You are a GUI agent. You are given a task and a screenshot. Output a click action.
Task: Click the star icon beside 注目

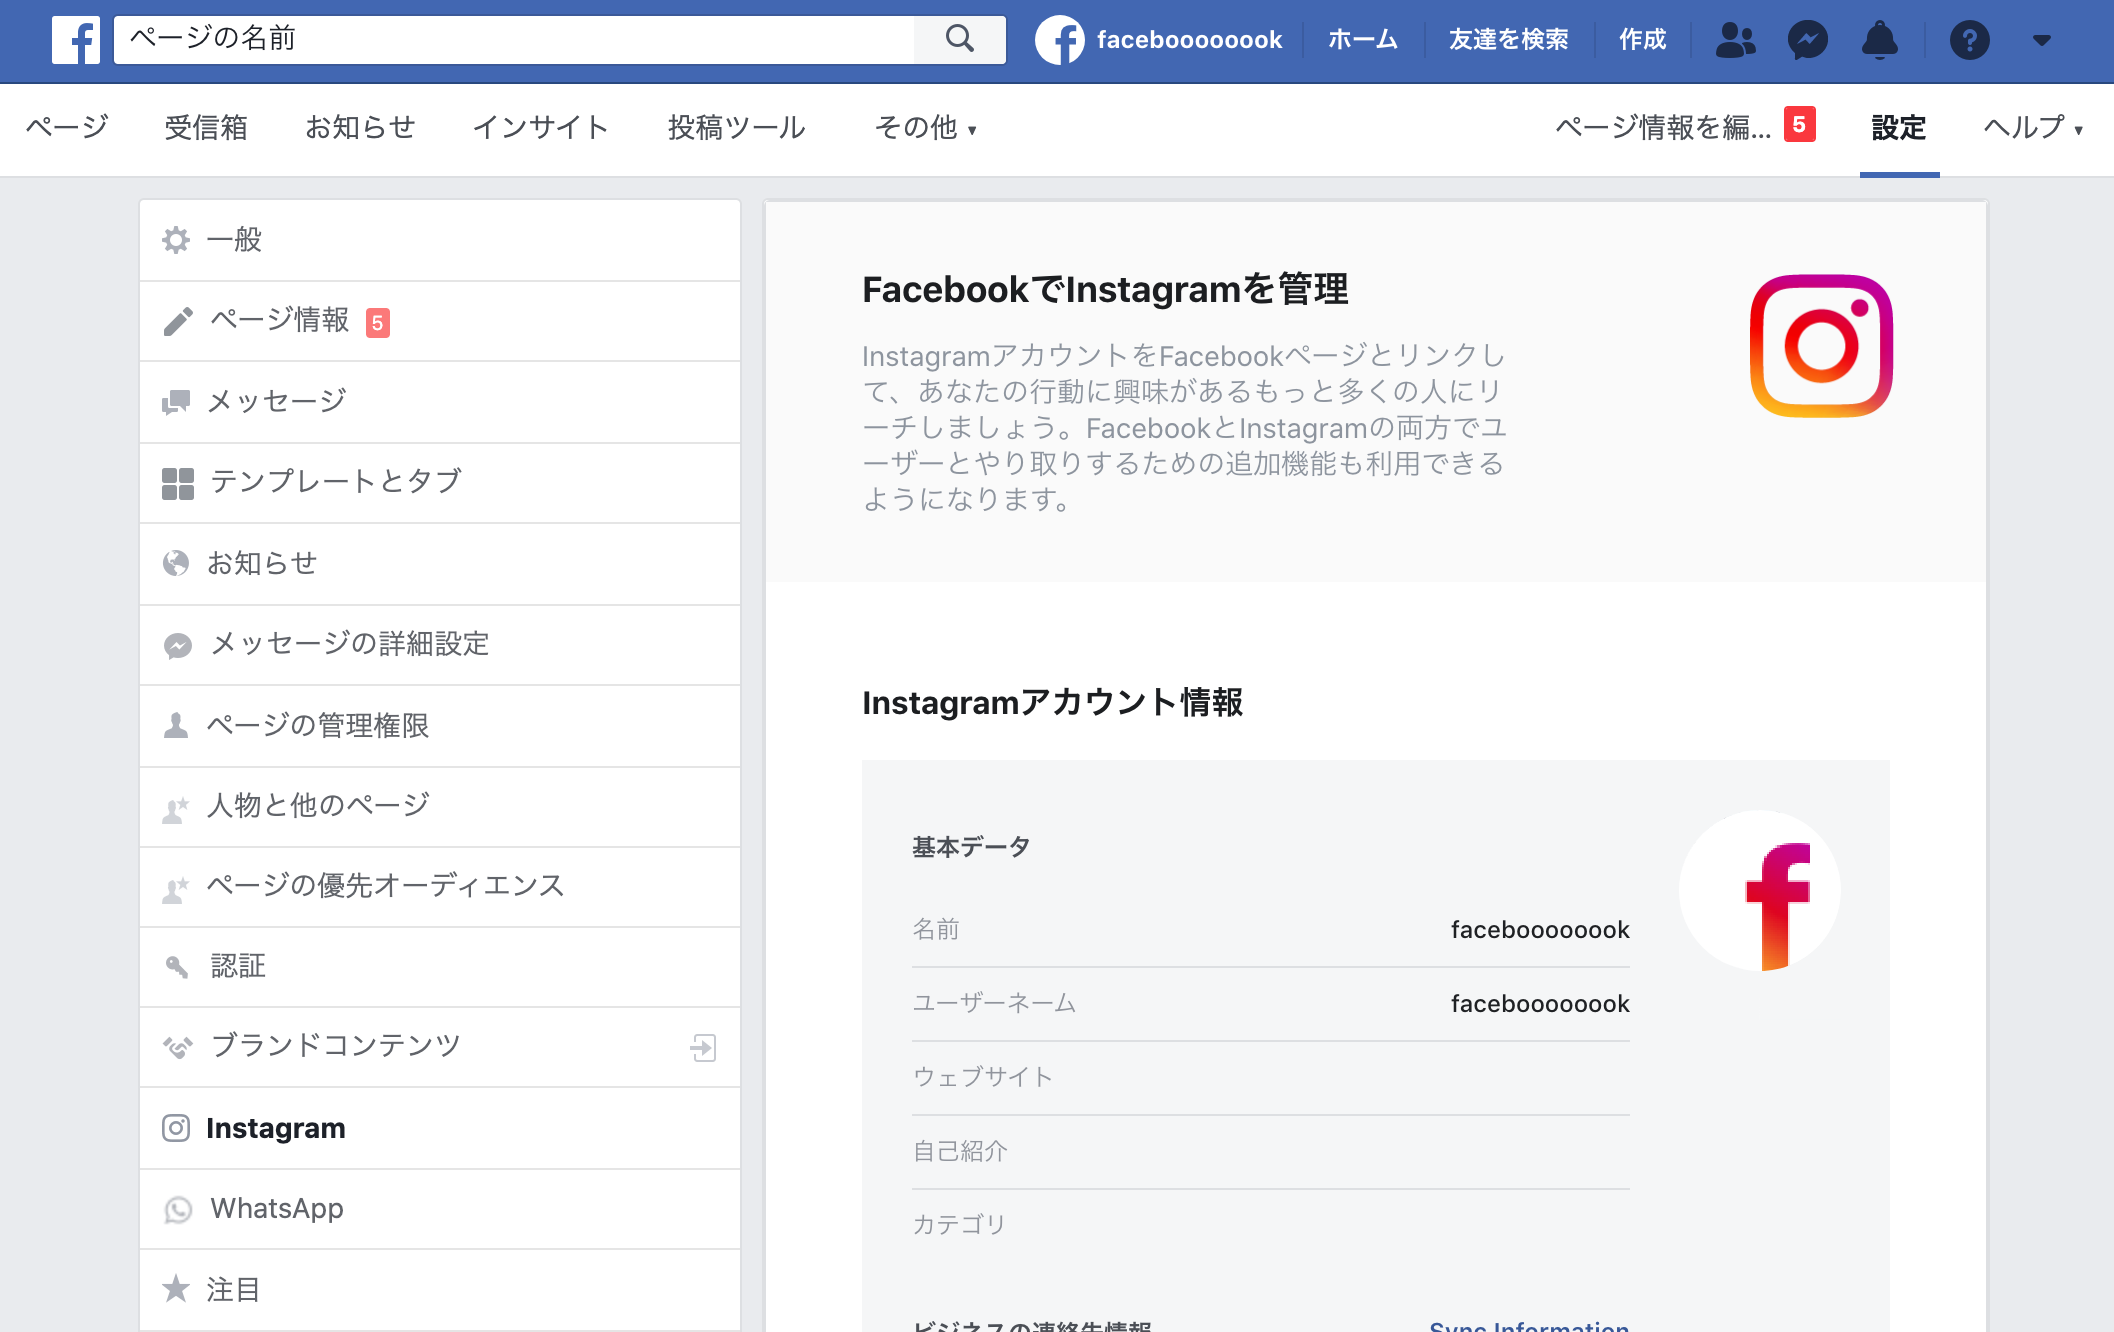[177, 1289]
